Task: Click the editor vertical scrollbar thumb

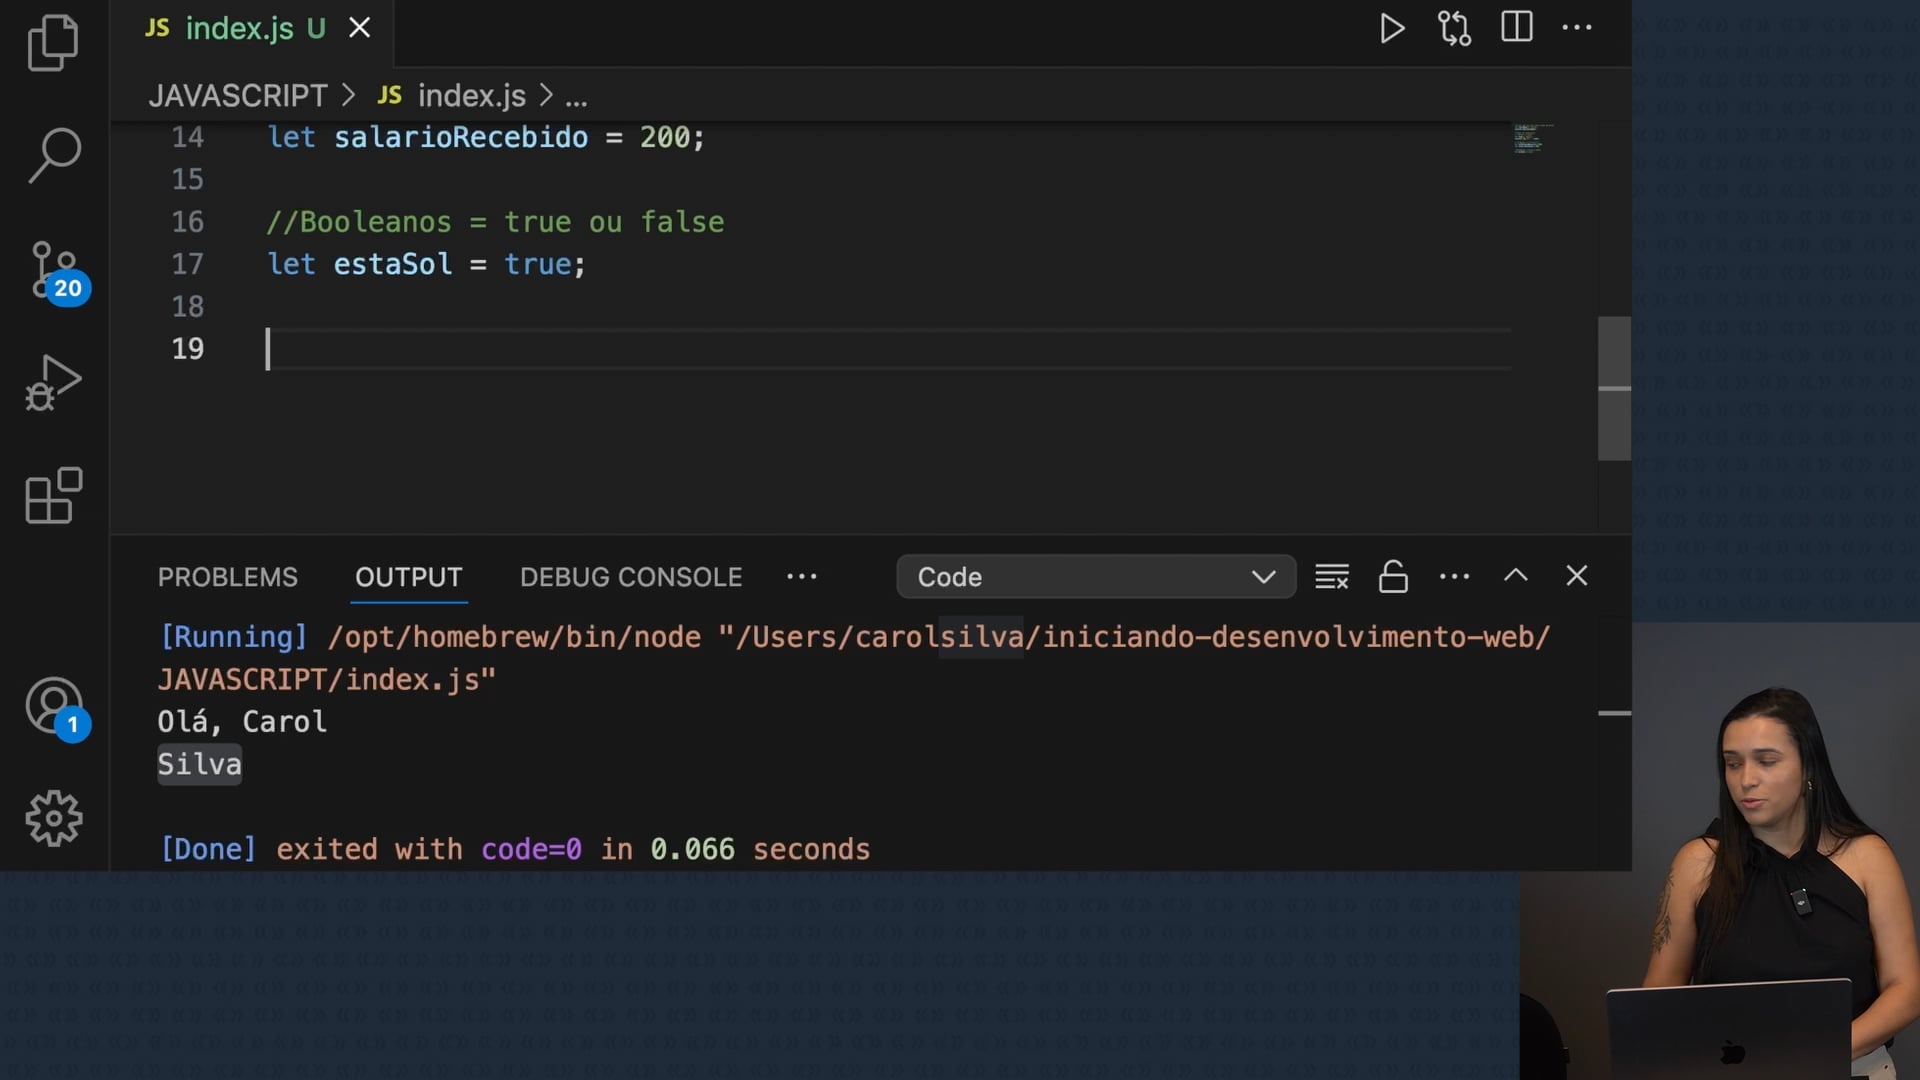Action: [x=1613, y=388]
